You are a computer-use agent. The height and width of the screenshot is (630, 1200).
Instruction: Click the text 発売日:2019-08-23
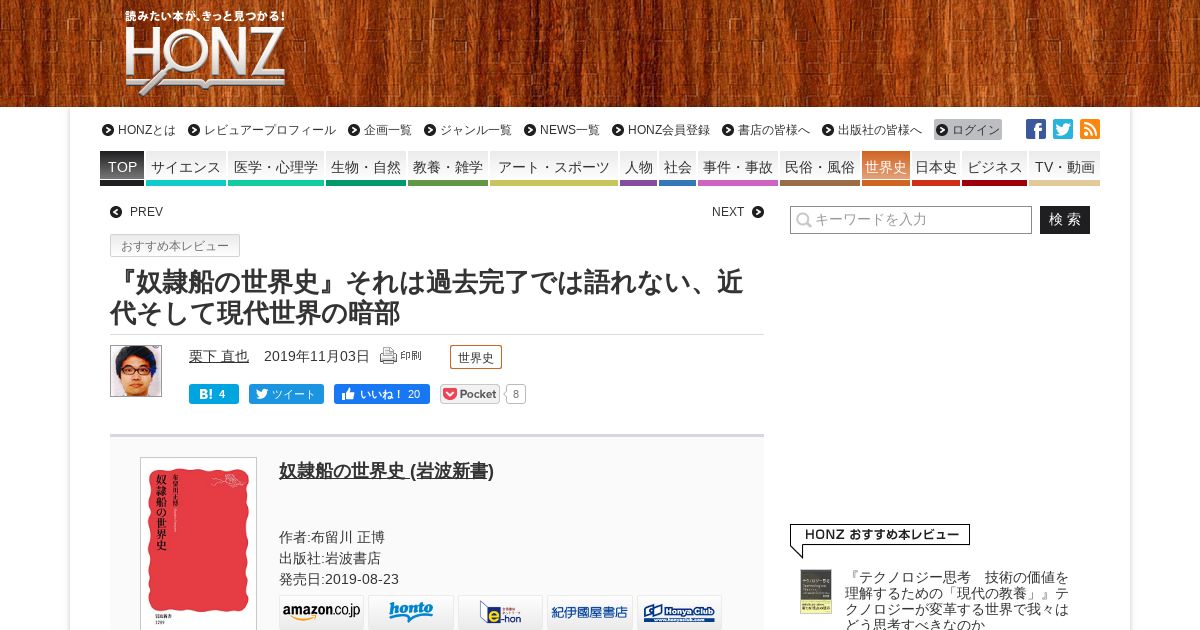pyautogui.click(x=339, y=579)
